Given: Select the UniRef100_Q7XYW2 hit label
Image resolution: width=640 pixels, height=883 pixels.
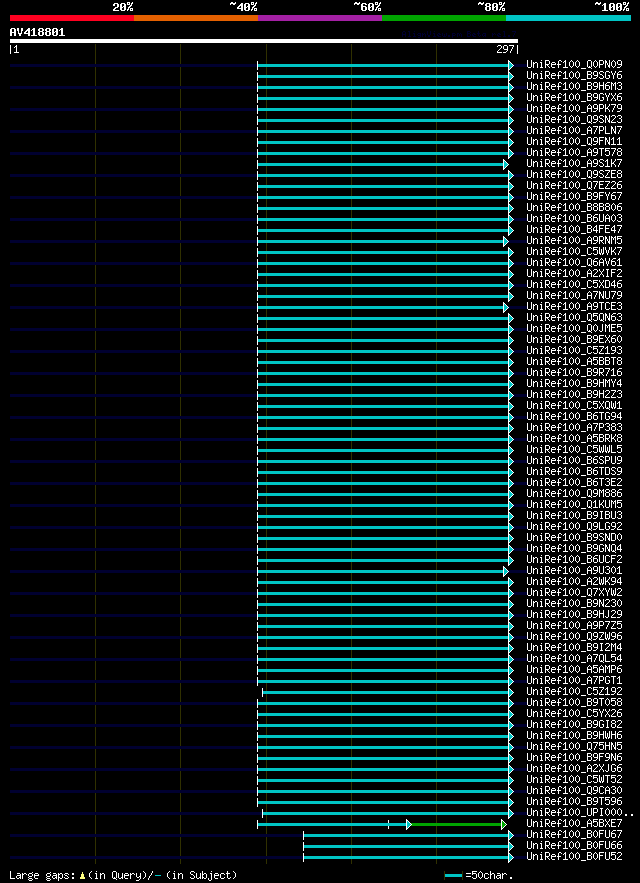Looking at the screenshot, I should (x=575, y=592).
